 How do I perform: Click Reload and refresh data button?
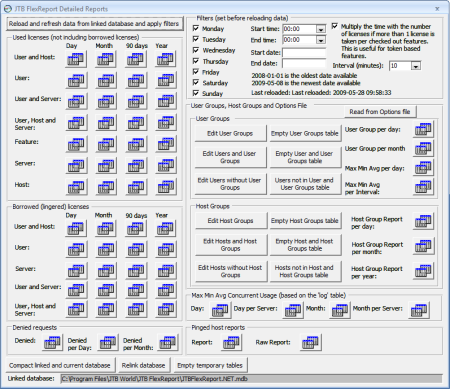click(x=95, y=24)
